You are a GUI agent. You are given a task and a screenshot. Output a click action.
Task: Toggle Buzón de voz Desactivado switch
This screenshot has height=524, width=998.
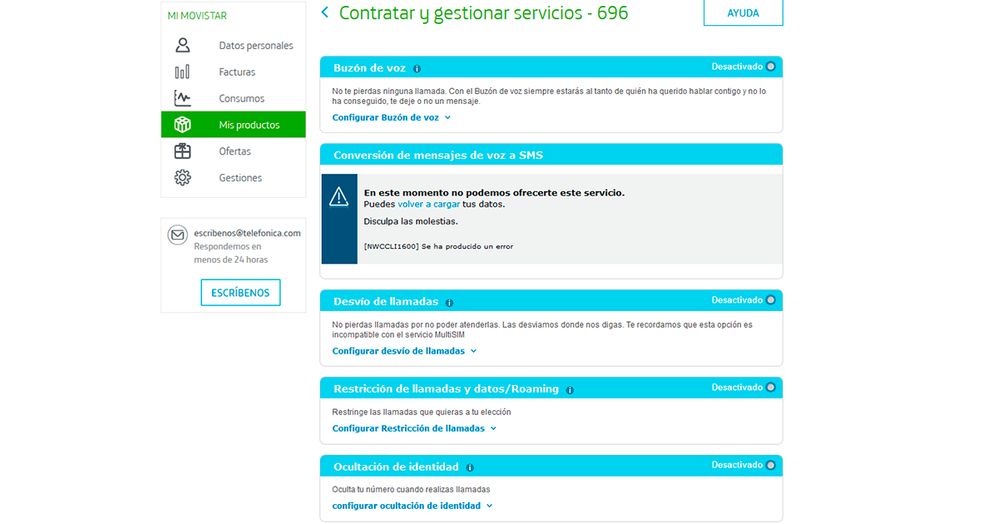(770, 67)
